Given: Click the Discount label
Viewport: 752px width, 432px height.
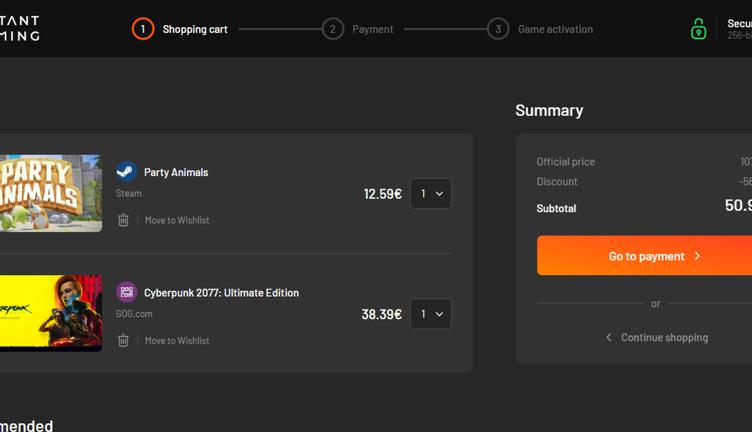Looking at the screenshot, I should tap(557, 182).
